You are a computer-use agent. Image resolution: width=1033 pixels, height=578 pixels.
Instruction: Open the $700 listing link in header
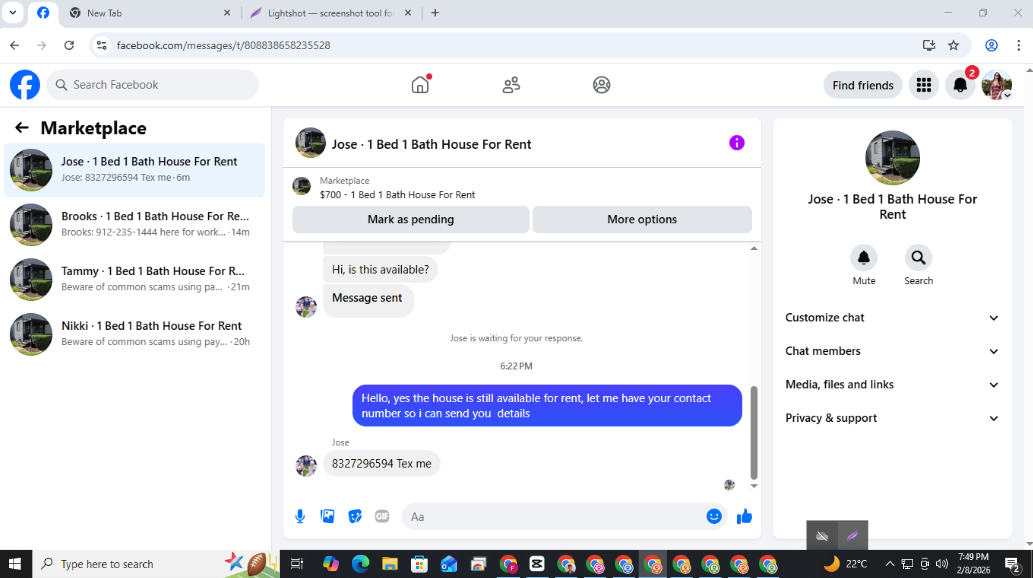[397, 194]
